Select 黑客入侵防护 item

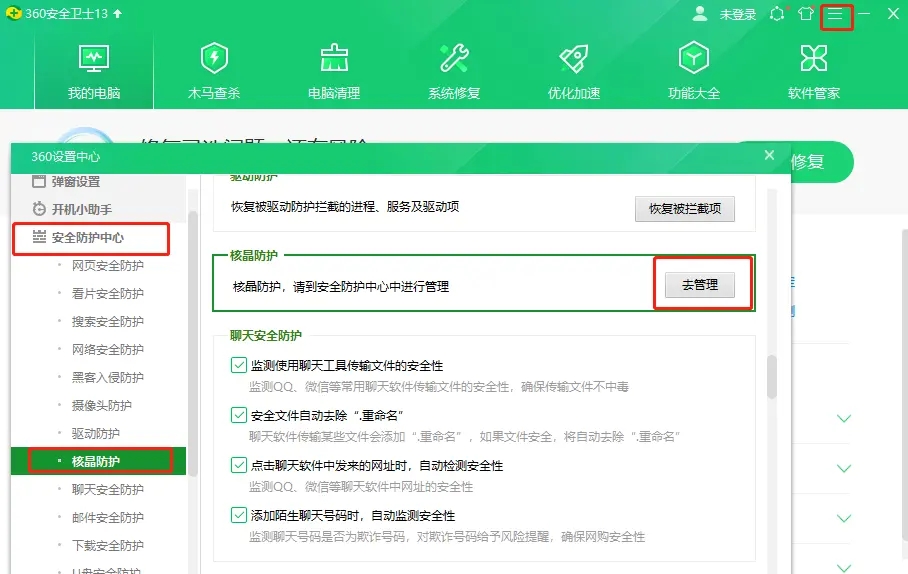pos(108,378)
